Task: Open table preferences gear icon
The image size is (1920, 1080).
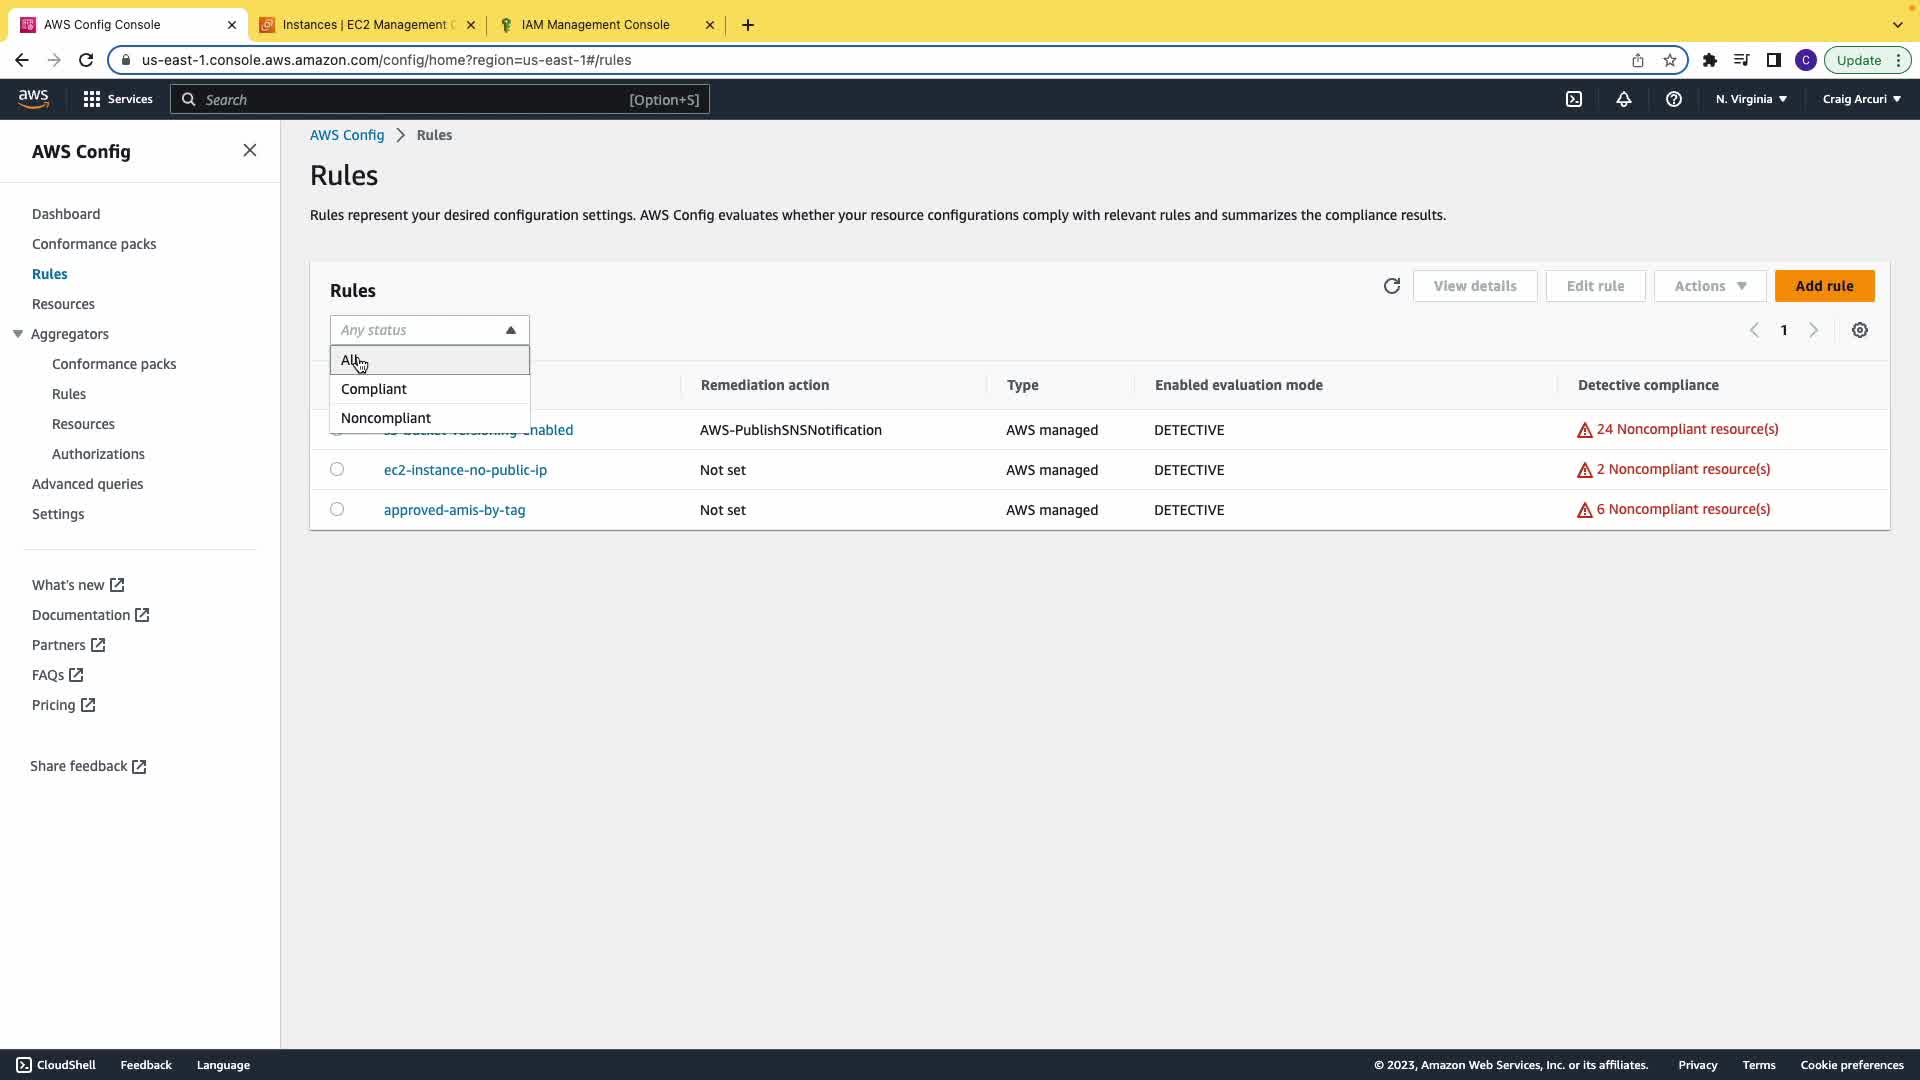Action: [x=1859, y=330]
